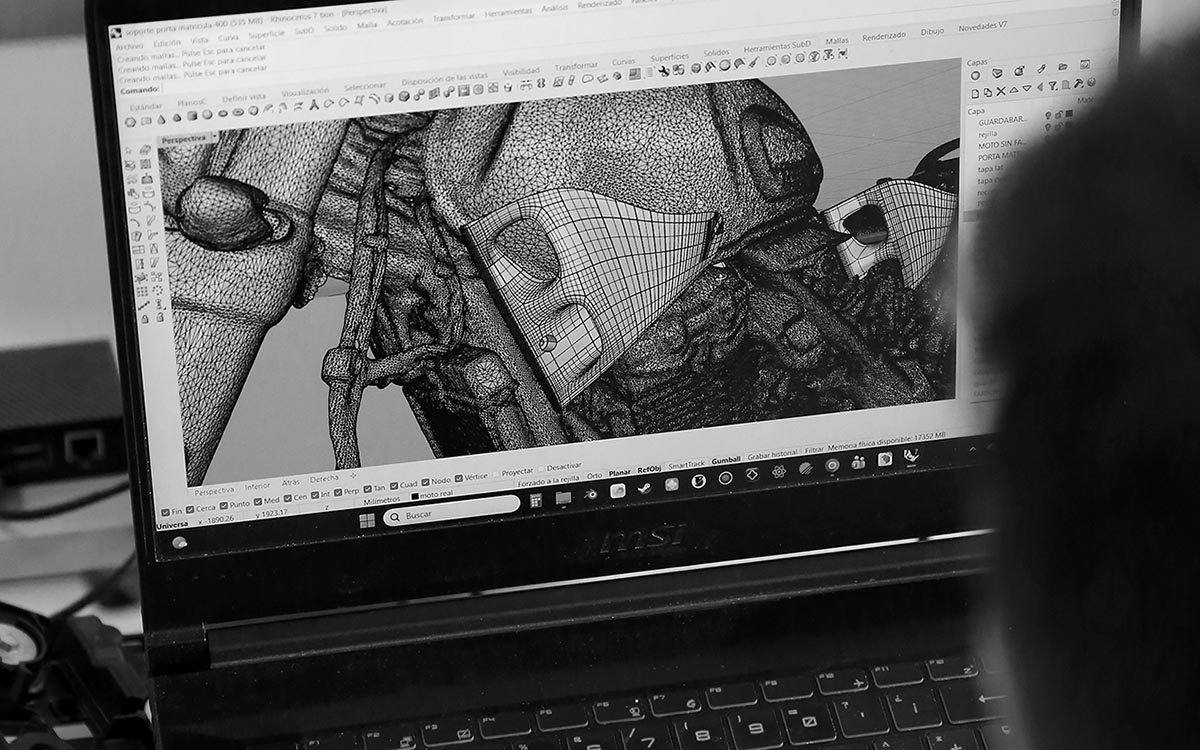
Task: Click the new layer icon in Capas
Action: (975, 92)
